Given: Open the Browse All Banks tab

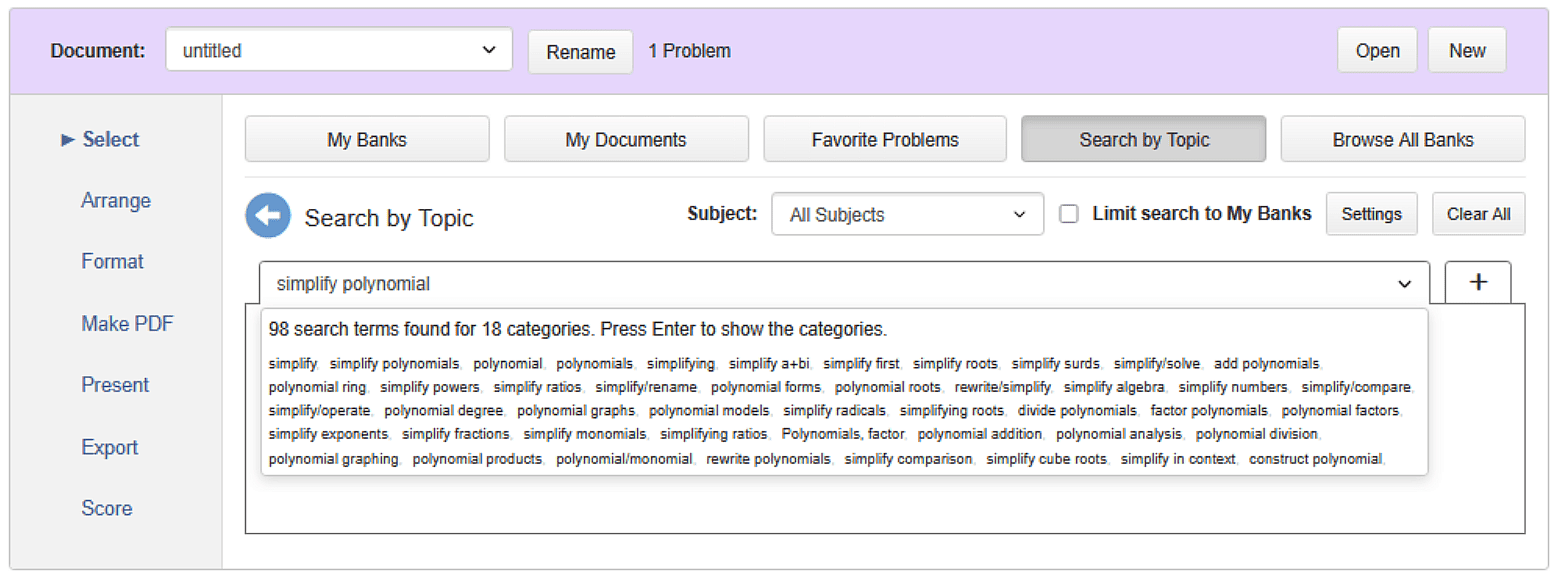Looking at the screenshot, I should click(x=1402, y=139).
